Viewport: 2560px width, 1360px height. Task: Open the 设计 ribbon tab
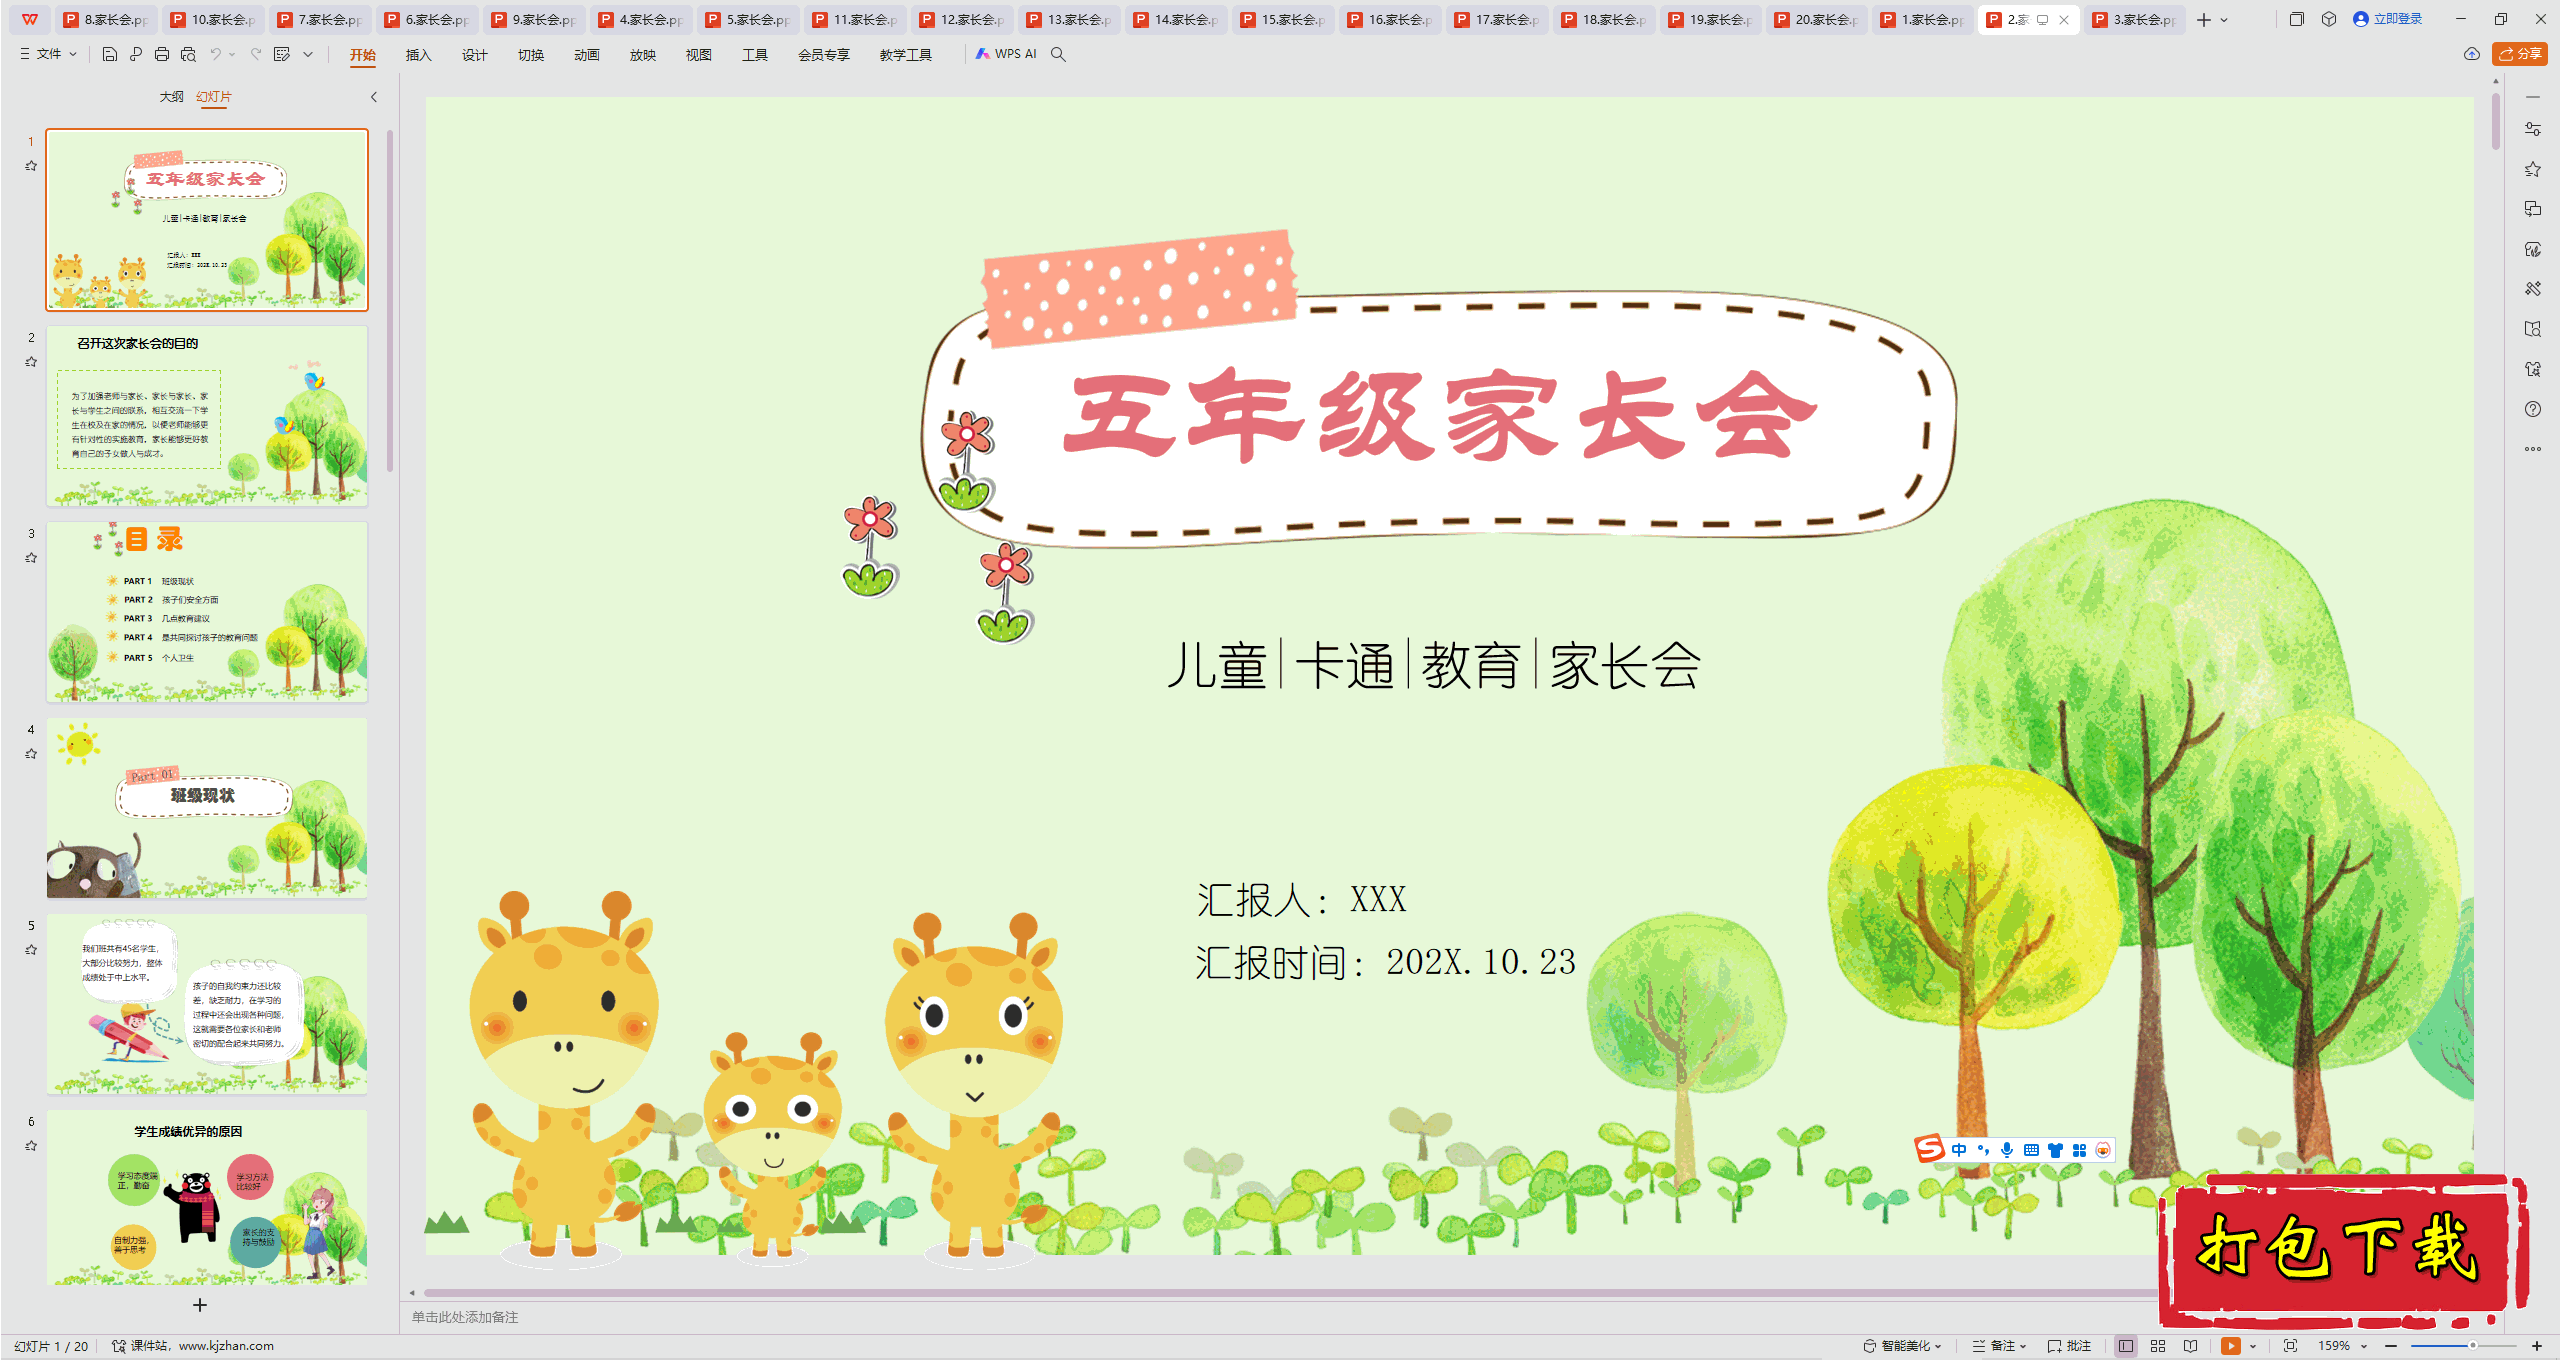475,55
